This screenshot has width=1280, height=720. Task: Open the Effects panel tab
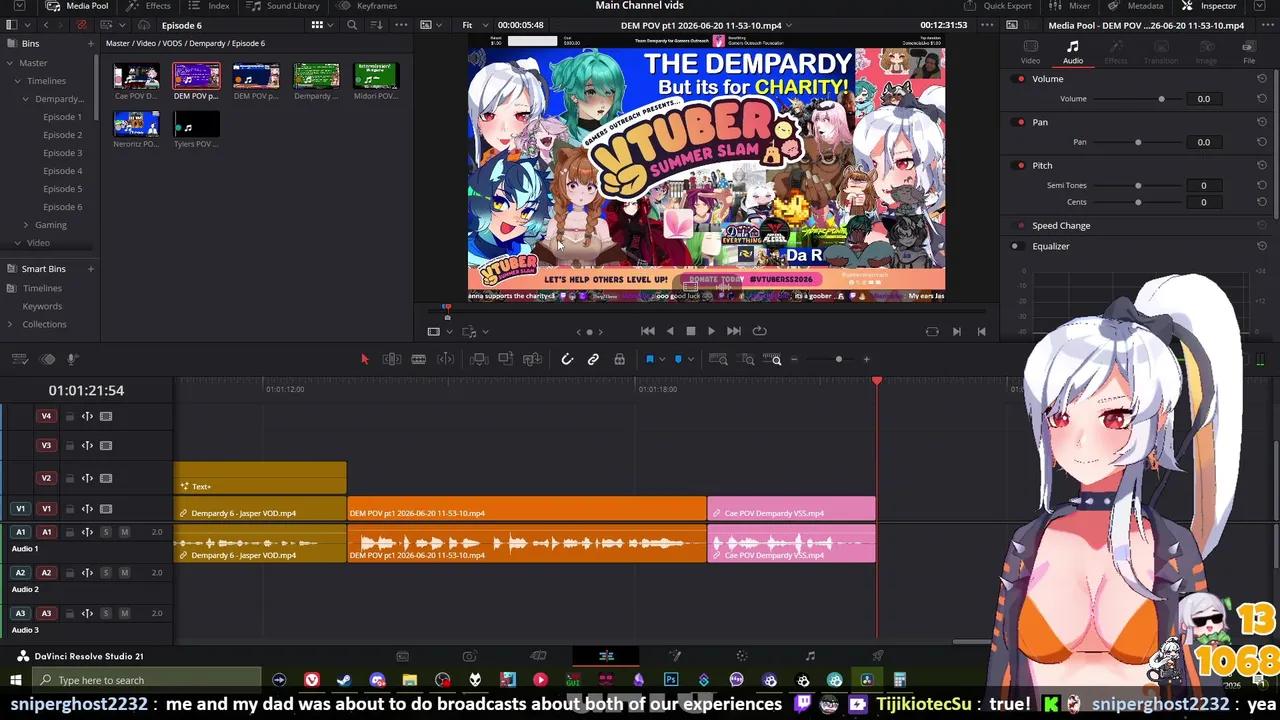(149, 6)
